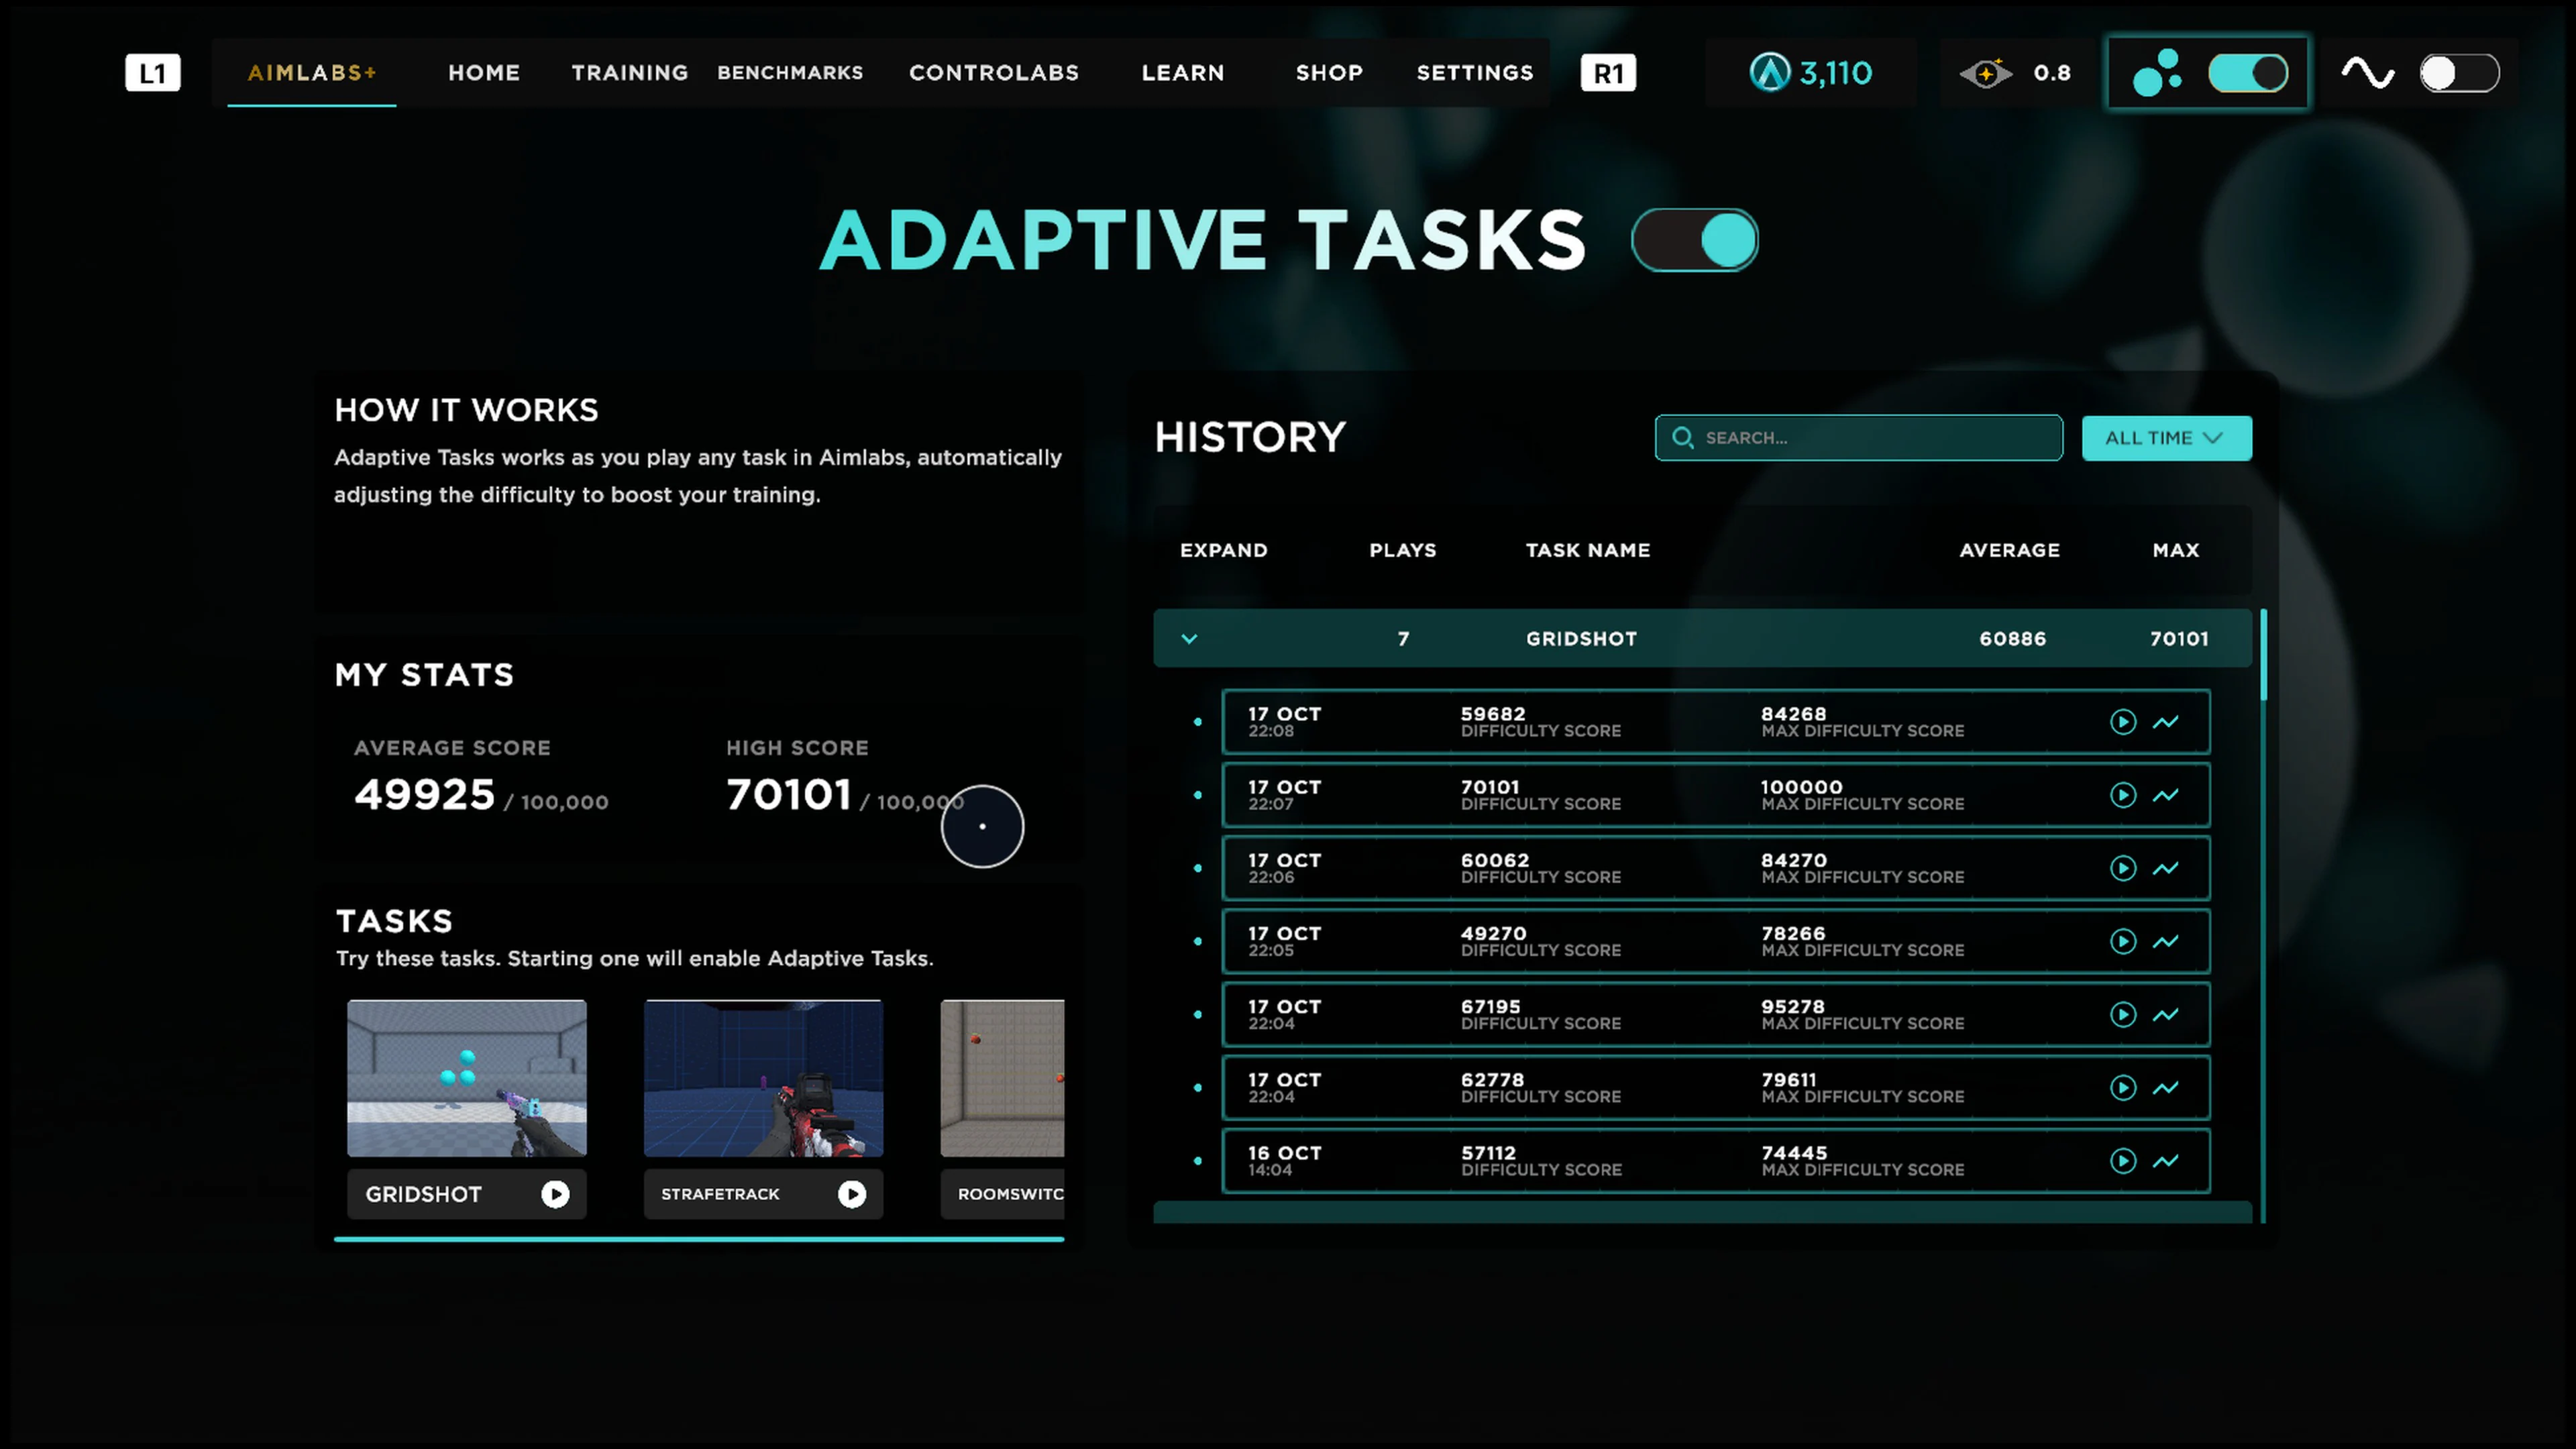Switch to the BENCHMARKS tab
The image size is (2576, 1449).
point(790,72)
